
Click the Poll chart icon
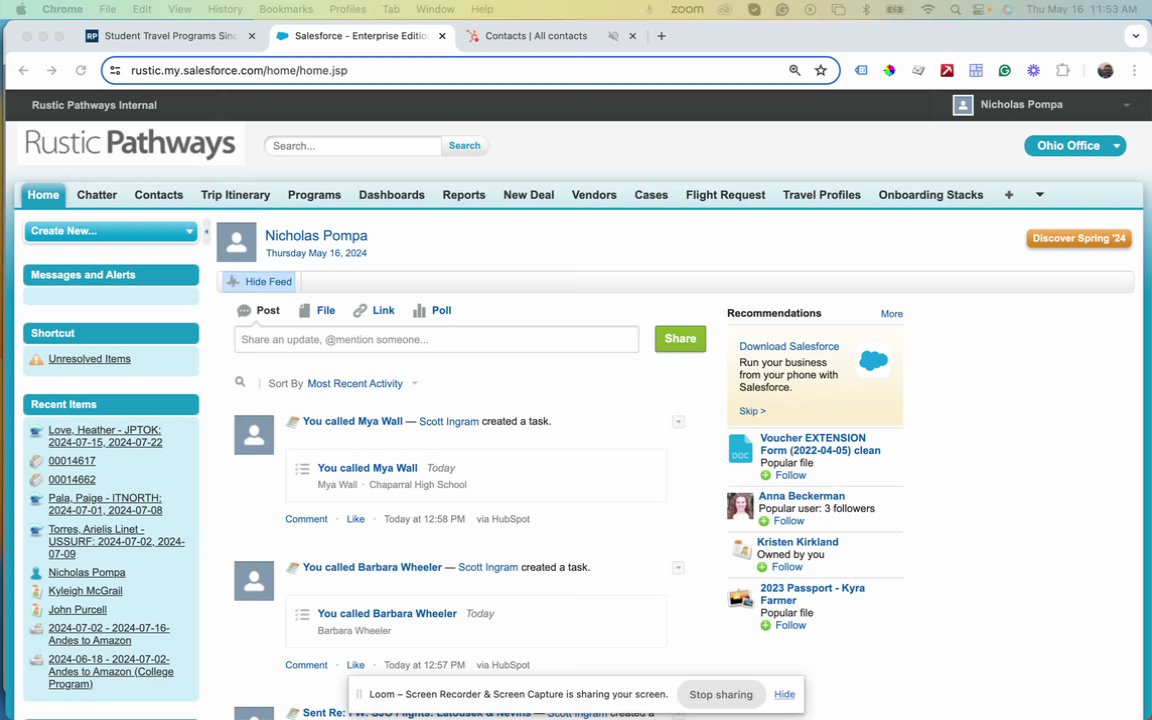click(420, 311)
